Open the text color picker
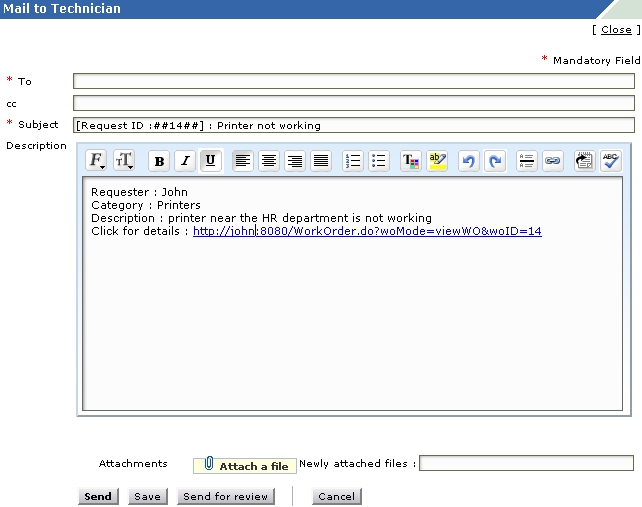Image resolution: width=642 pixels, height=507 pixels. 411,161
